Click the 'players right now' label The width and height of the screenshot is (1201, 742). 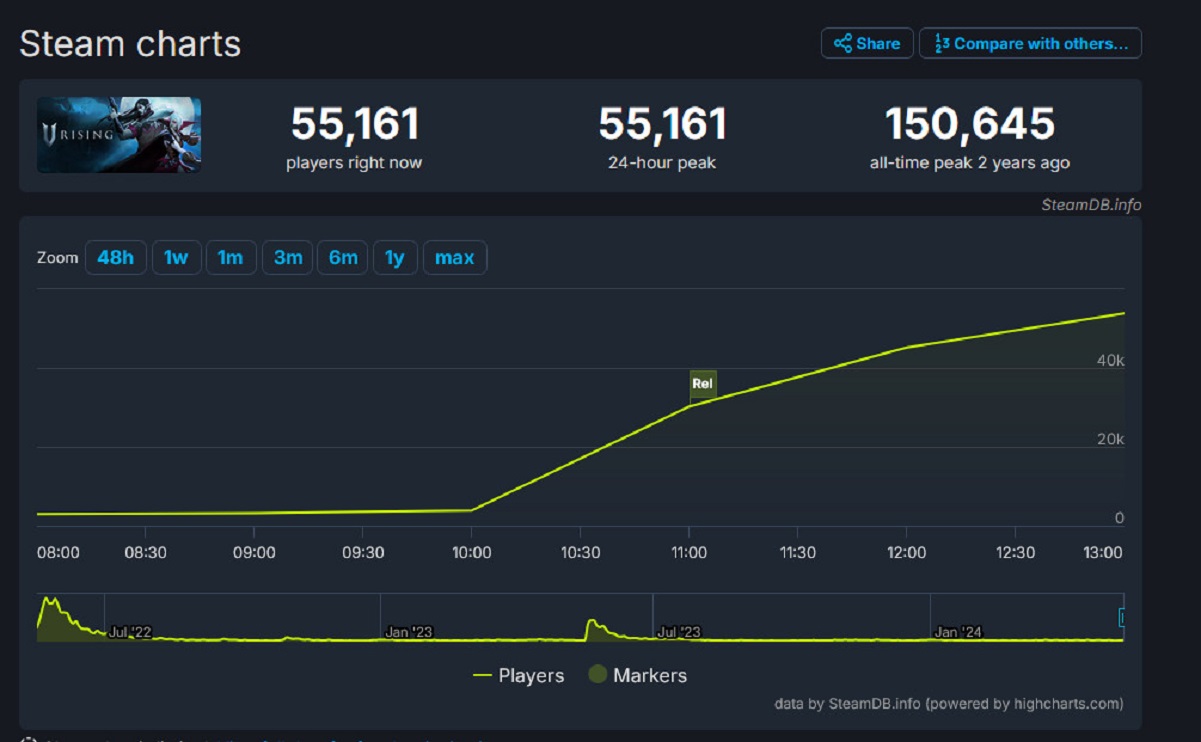point(354,163)
